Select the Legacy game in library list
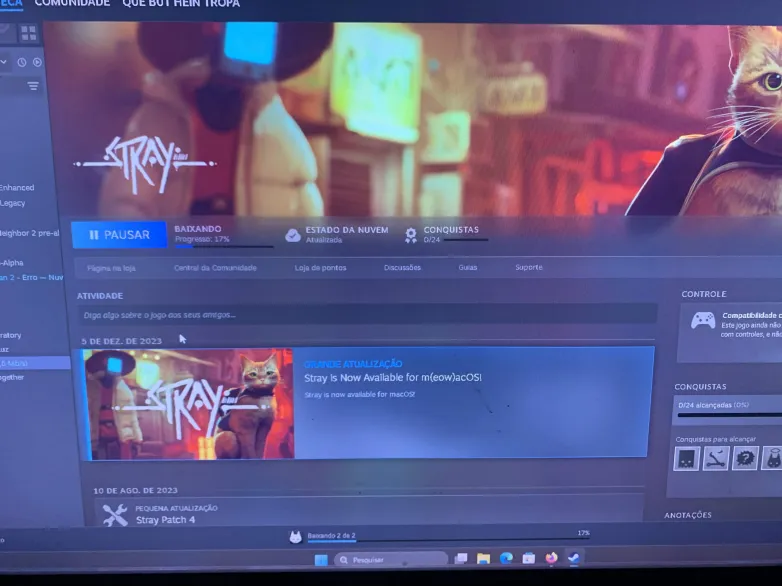The height and width of the screenshot is (586, 782). [x=12, y=203]
